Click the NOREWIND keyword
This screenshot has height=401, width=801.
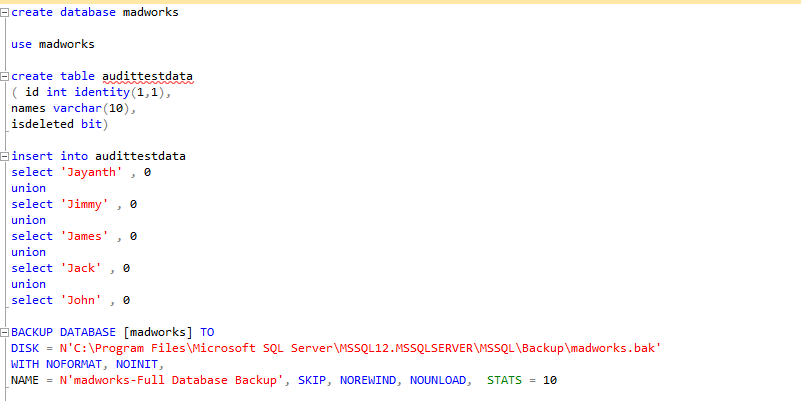point(368,381)
